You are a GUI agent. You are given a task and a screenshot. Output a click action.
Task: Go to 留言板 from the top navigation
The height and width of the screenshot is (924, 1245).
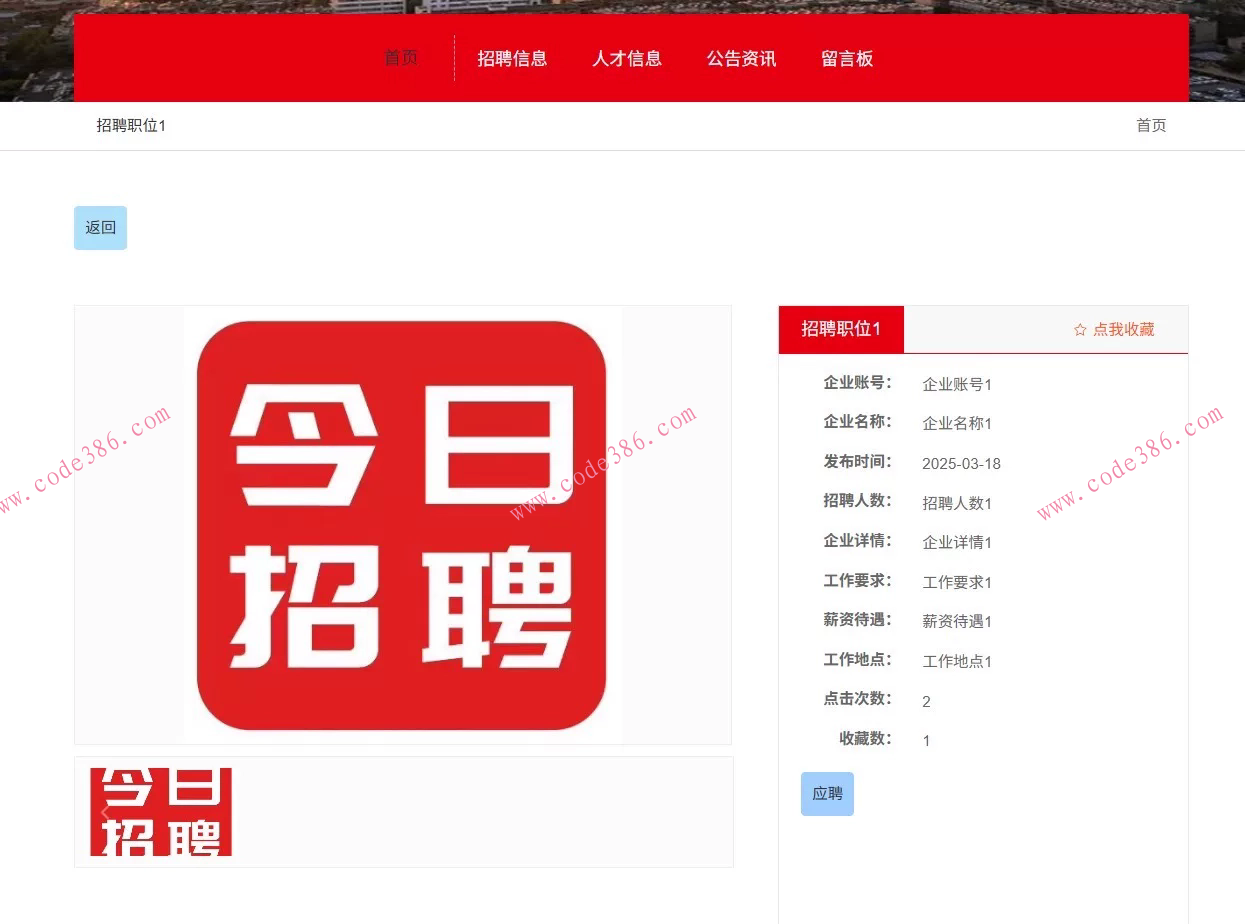[x=847, y=58]
